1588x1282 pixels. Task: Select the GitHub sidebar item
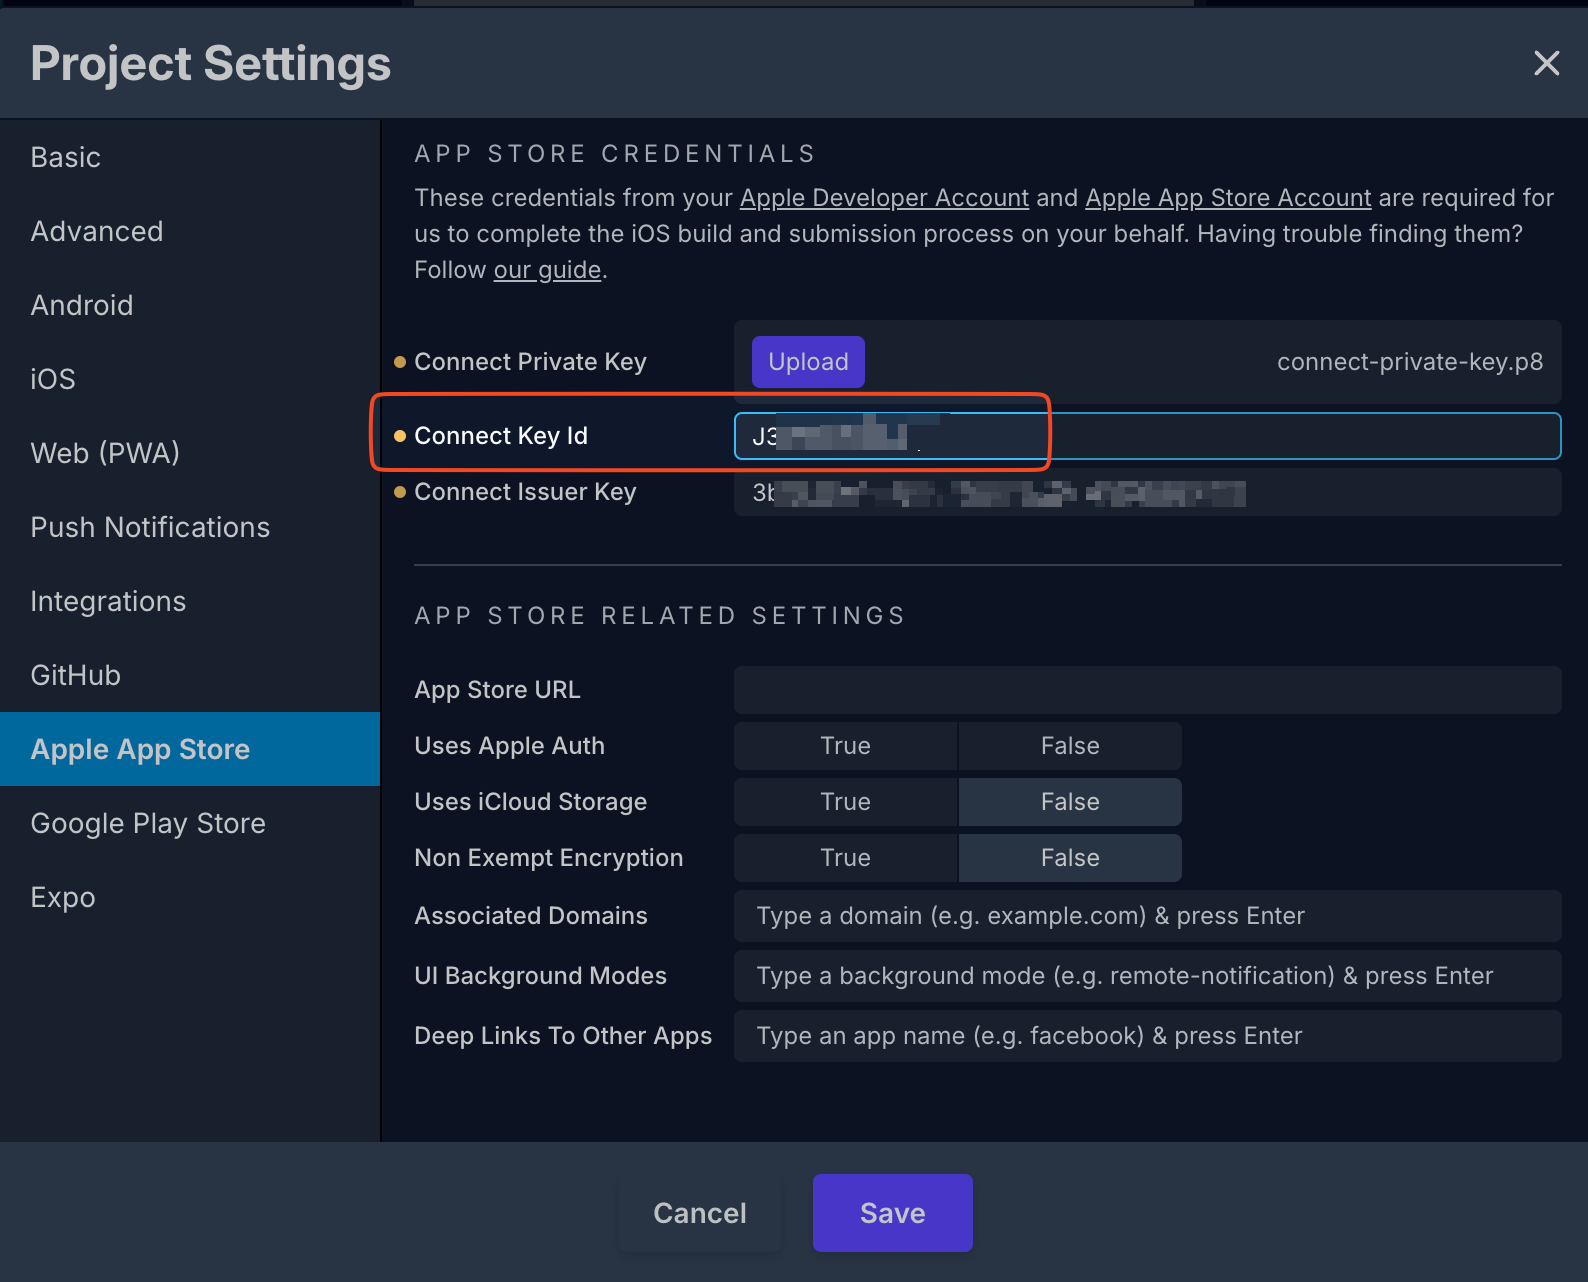pyautogui.click(x=76, y=675)
